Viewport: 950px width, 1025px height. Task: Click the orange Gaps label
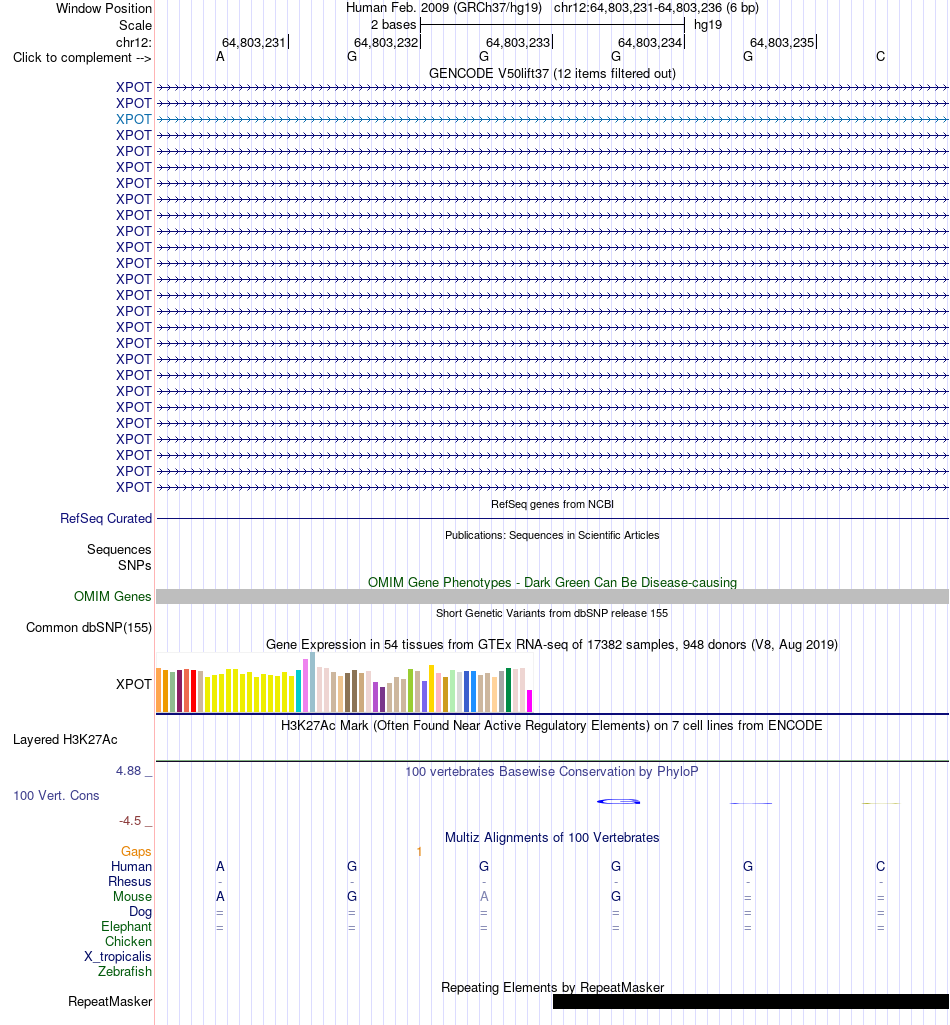pos(136,851)
